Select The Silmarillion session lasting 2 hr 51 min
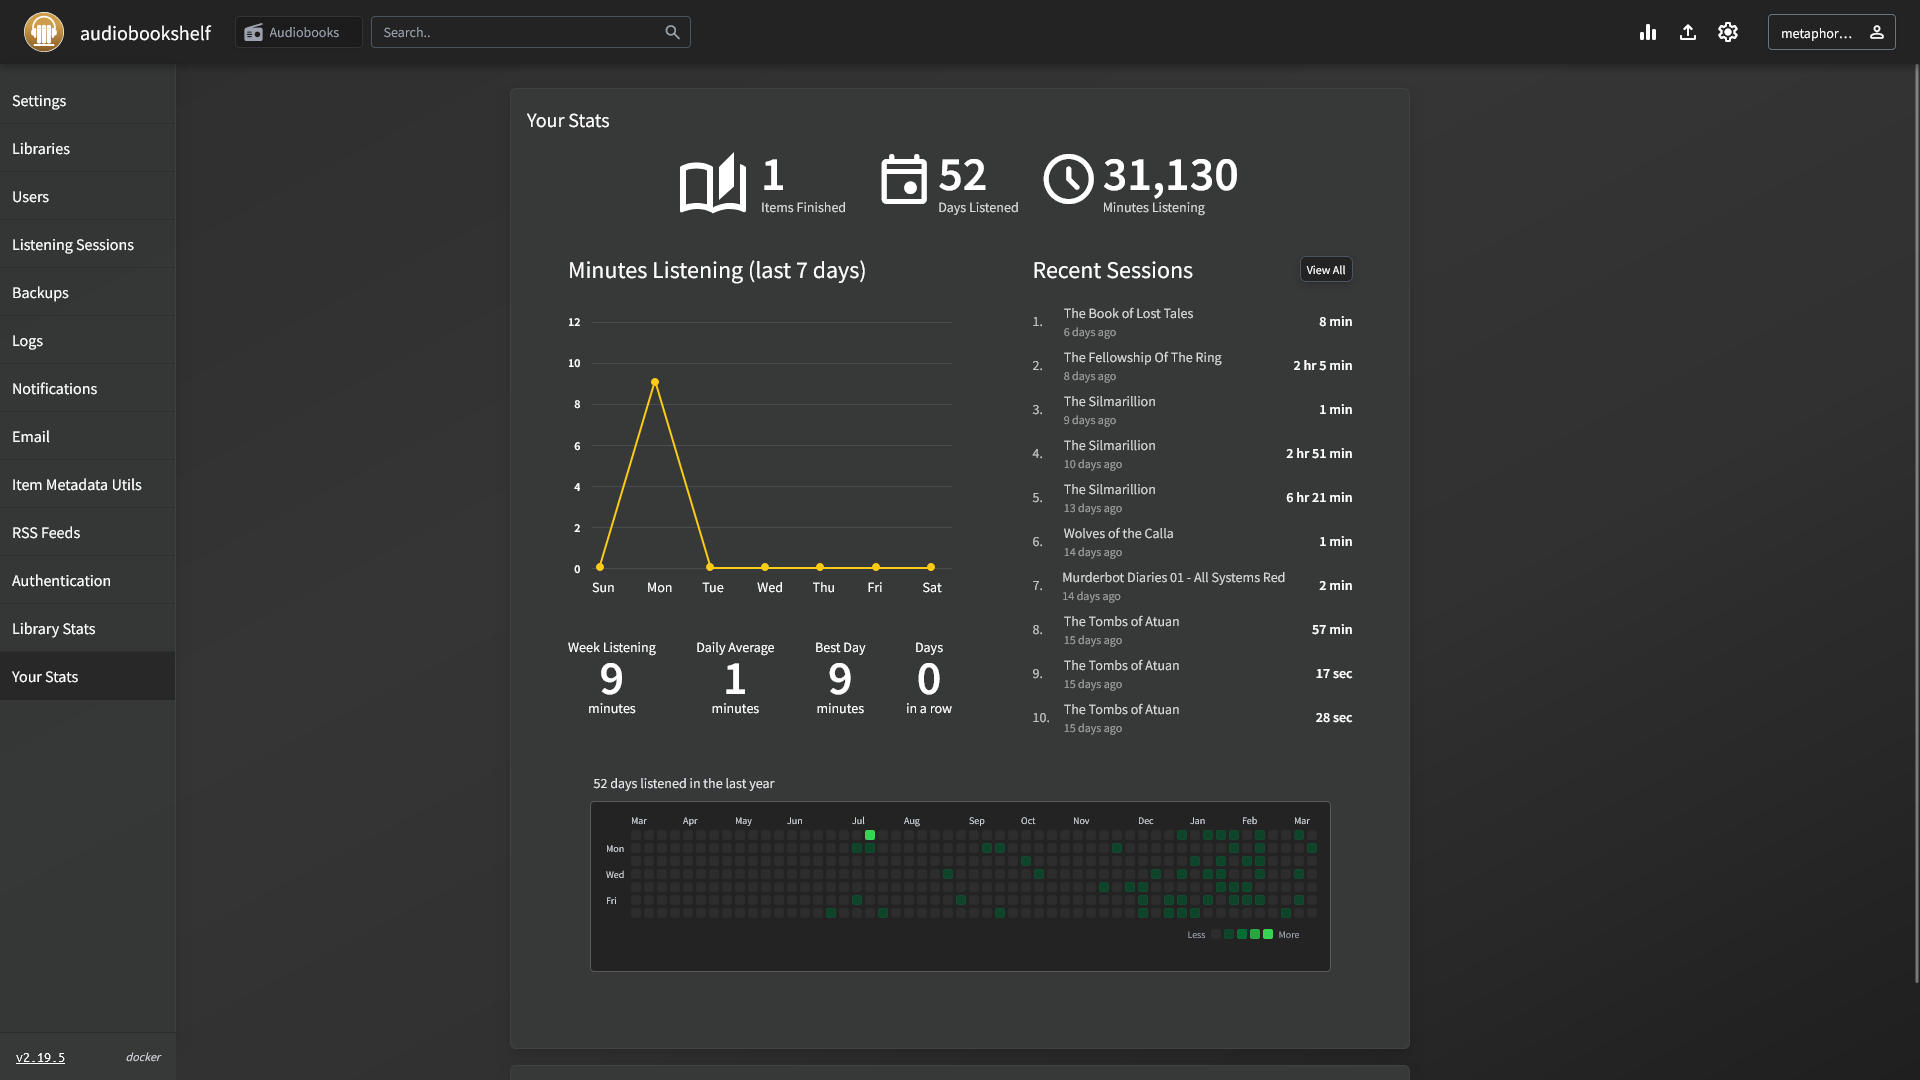1920x1080 pixels. (1192, 453)
